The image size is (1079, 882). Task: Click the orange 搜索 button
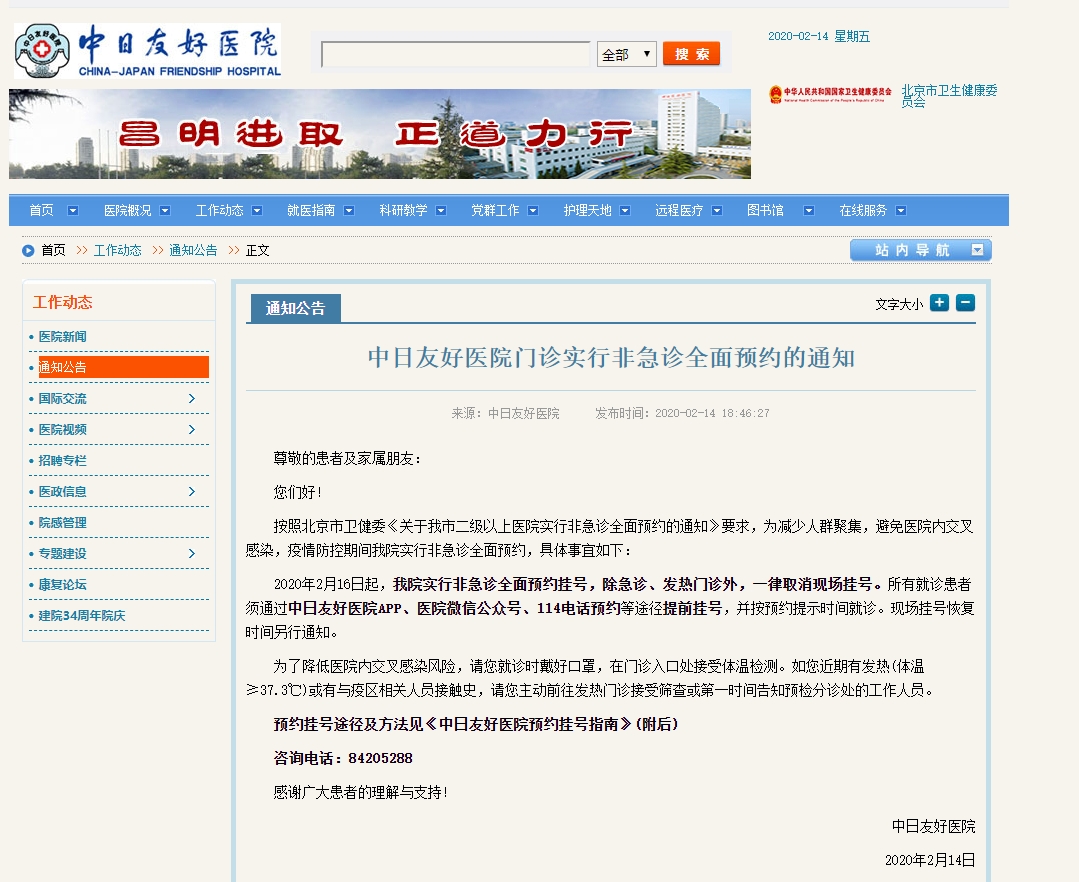click(692, 54)
